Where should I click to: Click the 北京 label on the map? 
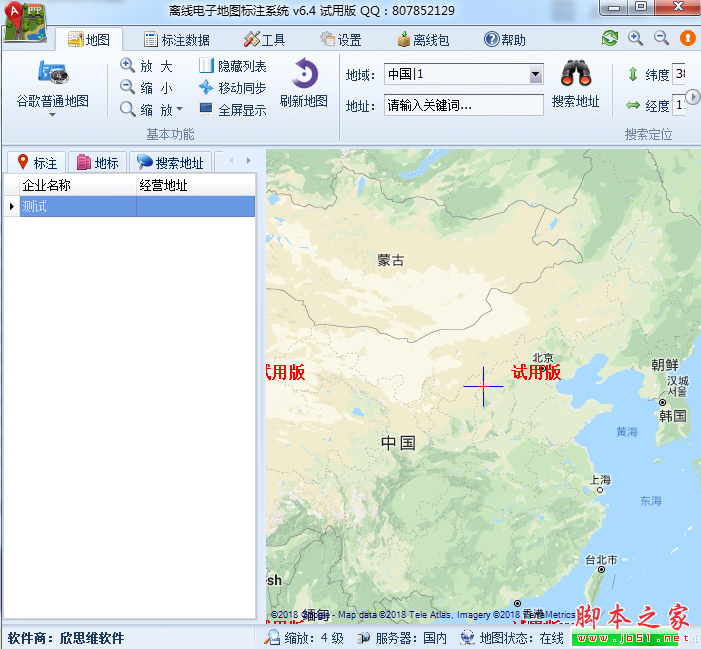(543, 358)
